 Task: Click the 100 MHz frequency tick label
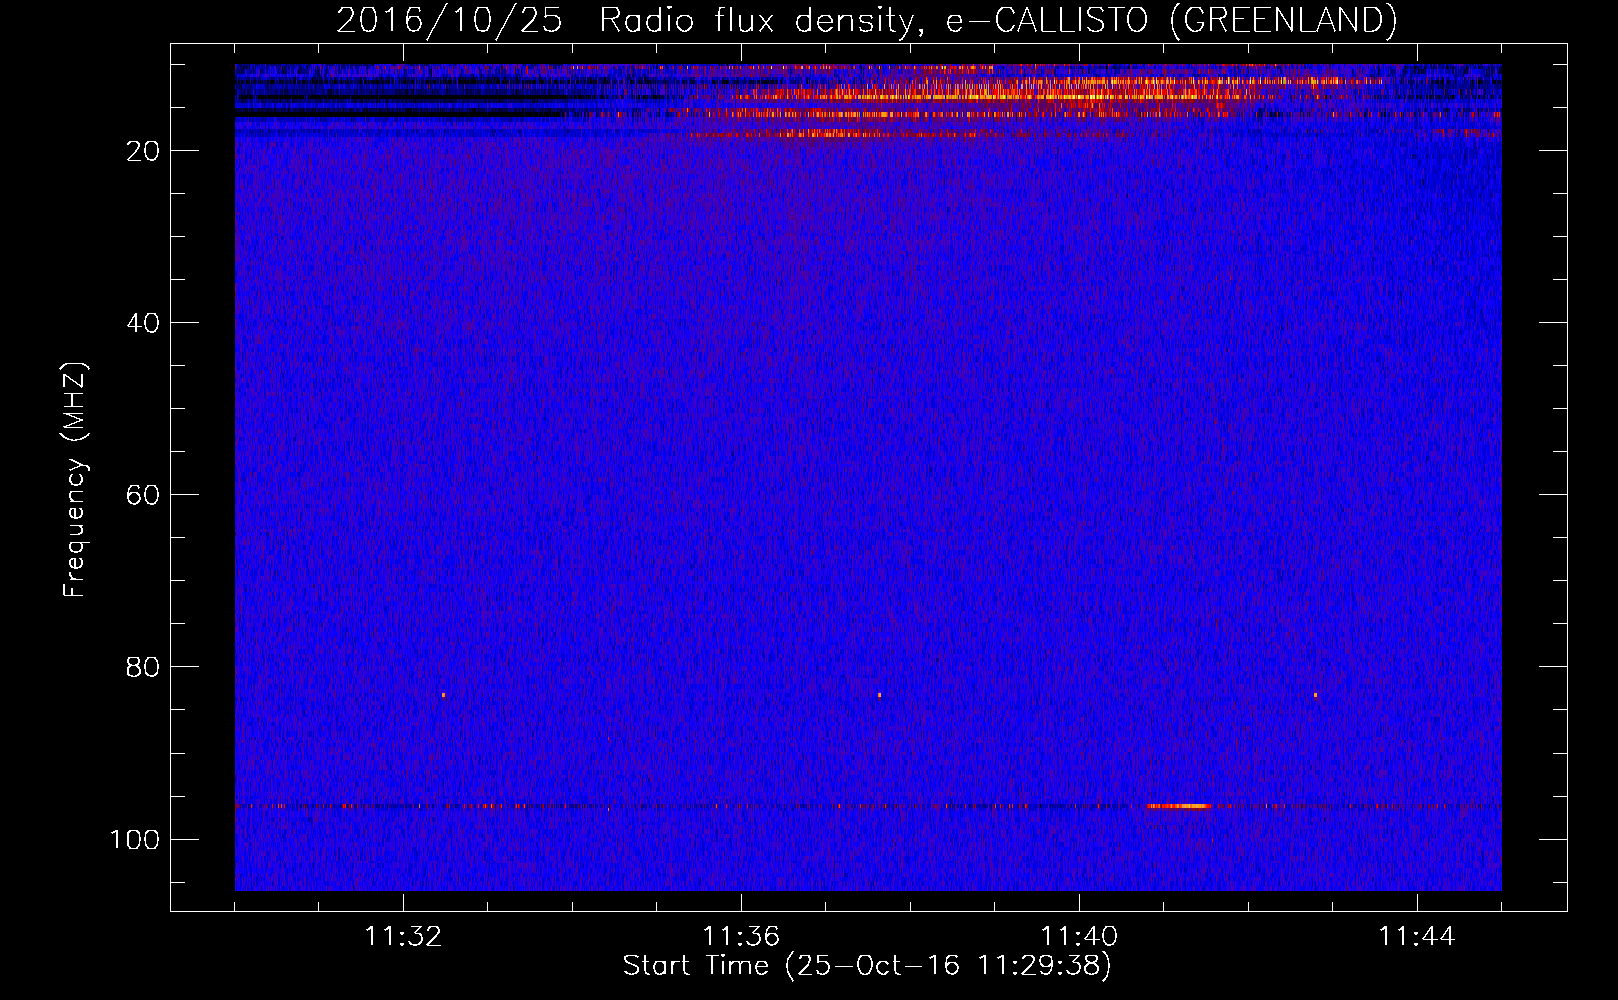pos(135,839)
